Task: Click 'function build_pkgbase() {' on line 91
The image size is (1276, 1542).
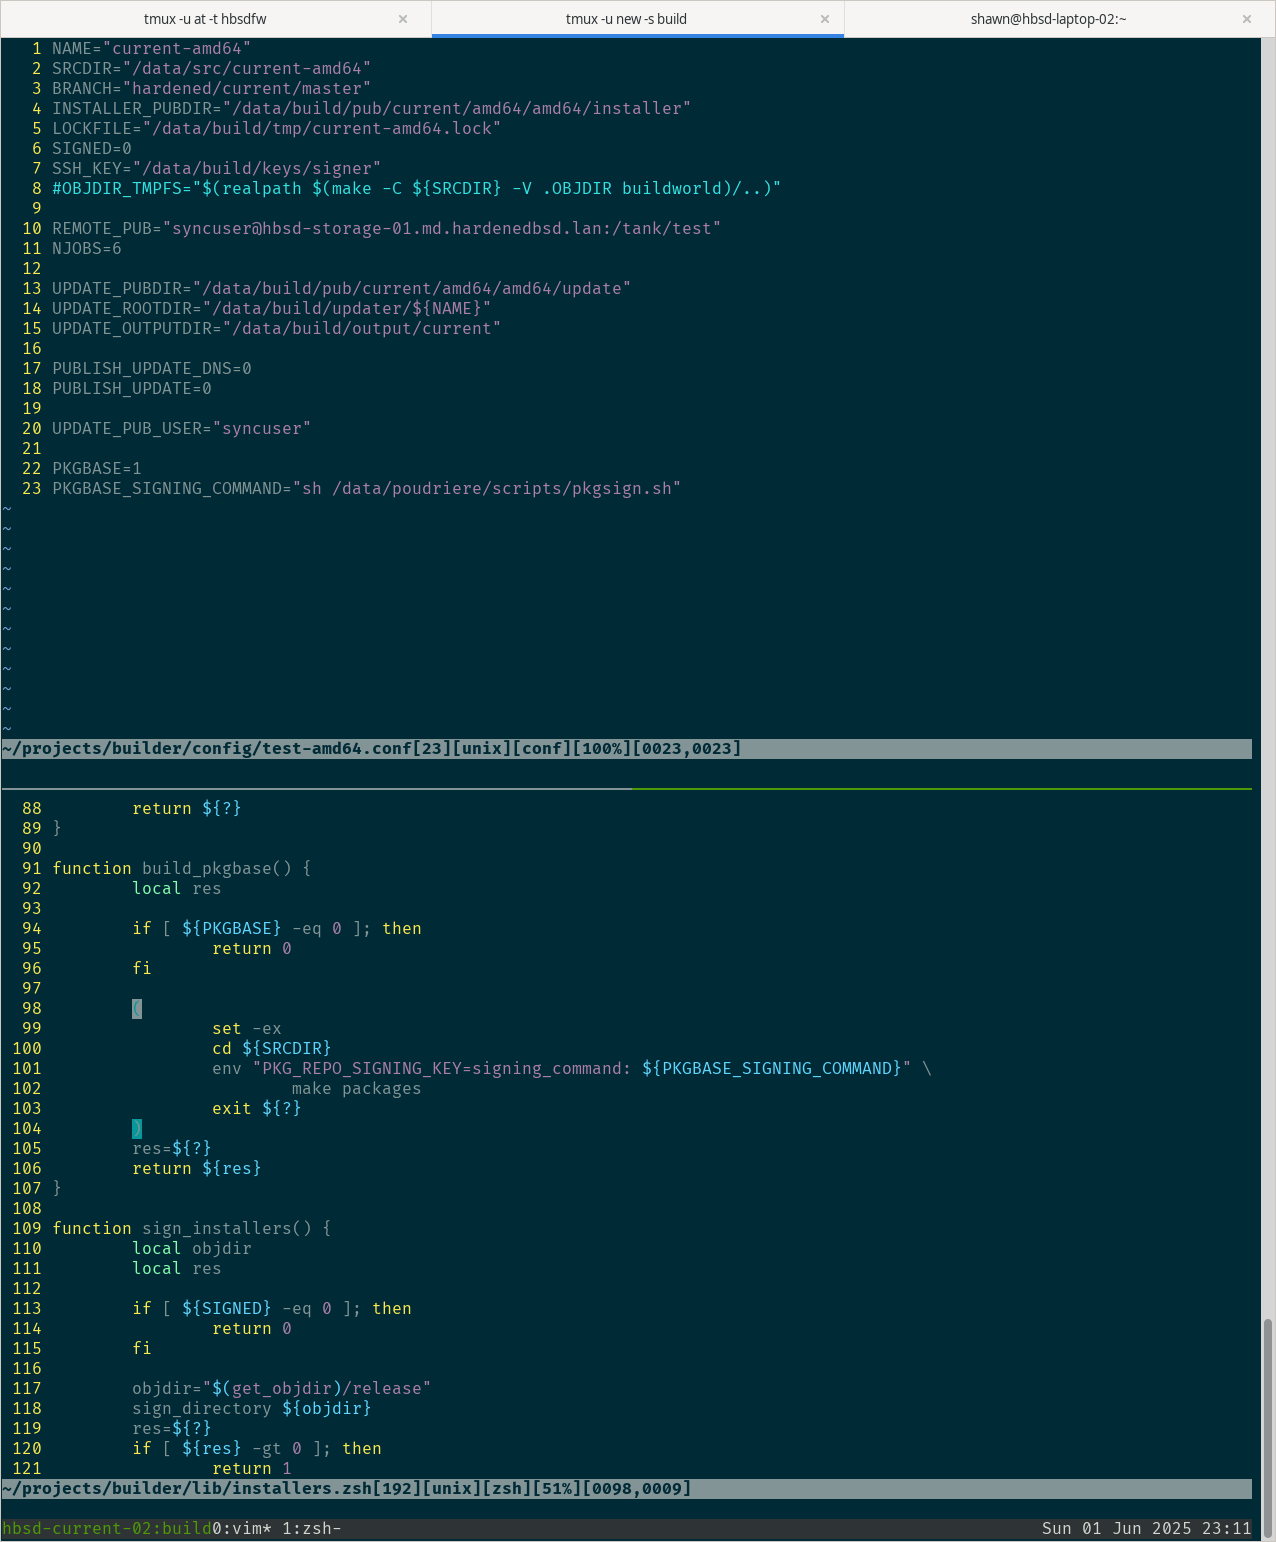Action: (x=181, y=868)
